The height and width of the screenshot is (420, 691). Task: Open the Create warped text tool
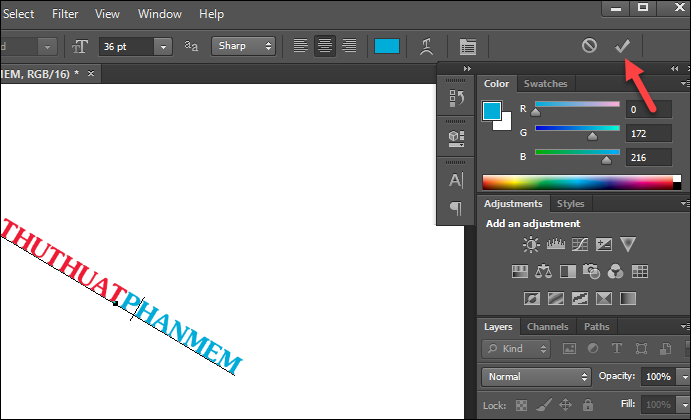426,46
